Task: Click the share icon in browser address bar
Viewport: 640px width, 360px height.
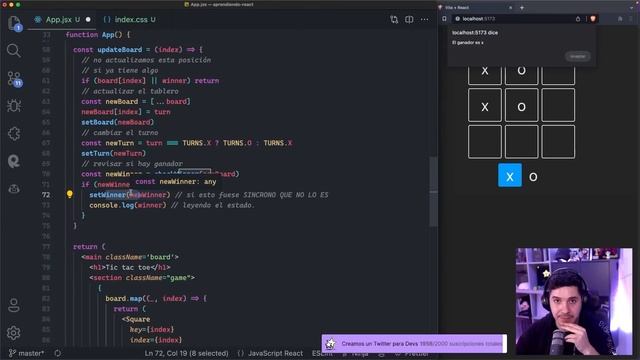Action: pos(578,19)
